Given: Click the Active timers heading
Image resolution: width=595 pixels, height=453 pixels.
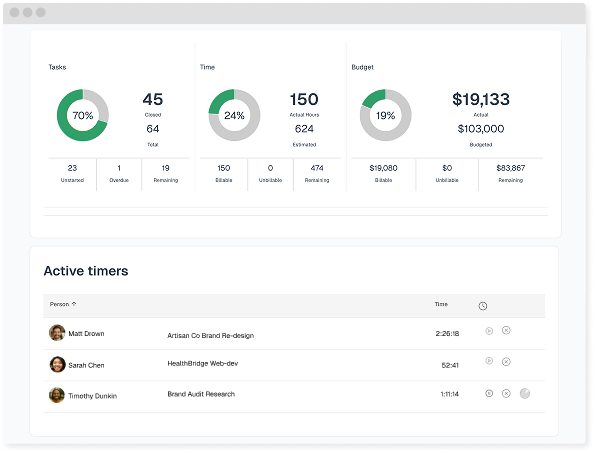Looking at the screenshot, I should pyautogui.click(x=86, y=271).
